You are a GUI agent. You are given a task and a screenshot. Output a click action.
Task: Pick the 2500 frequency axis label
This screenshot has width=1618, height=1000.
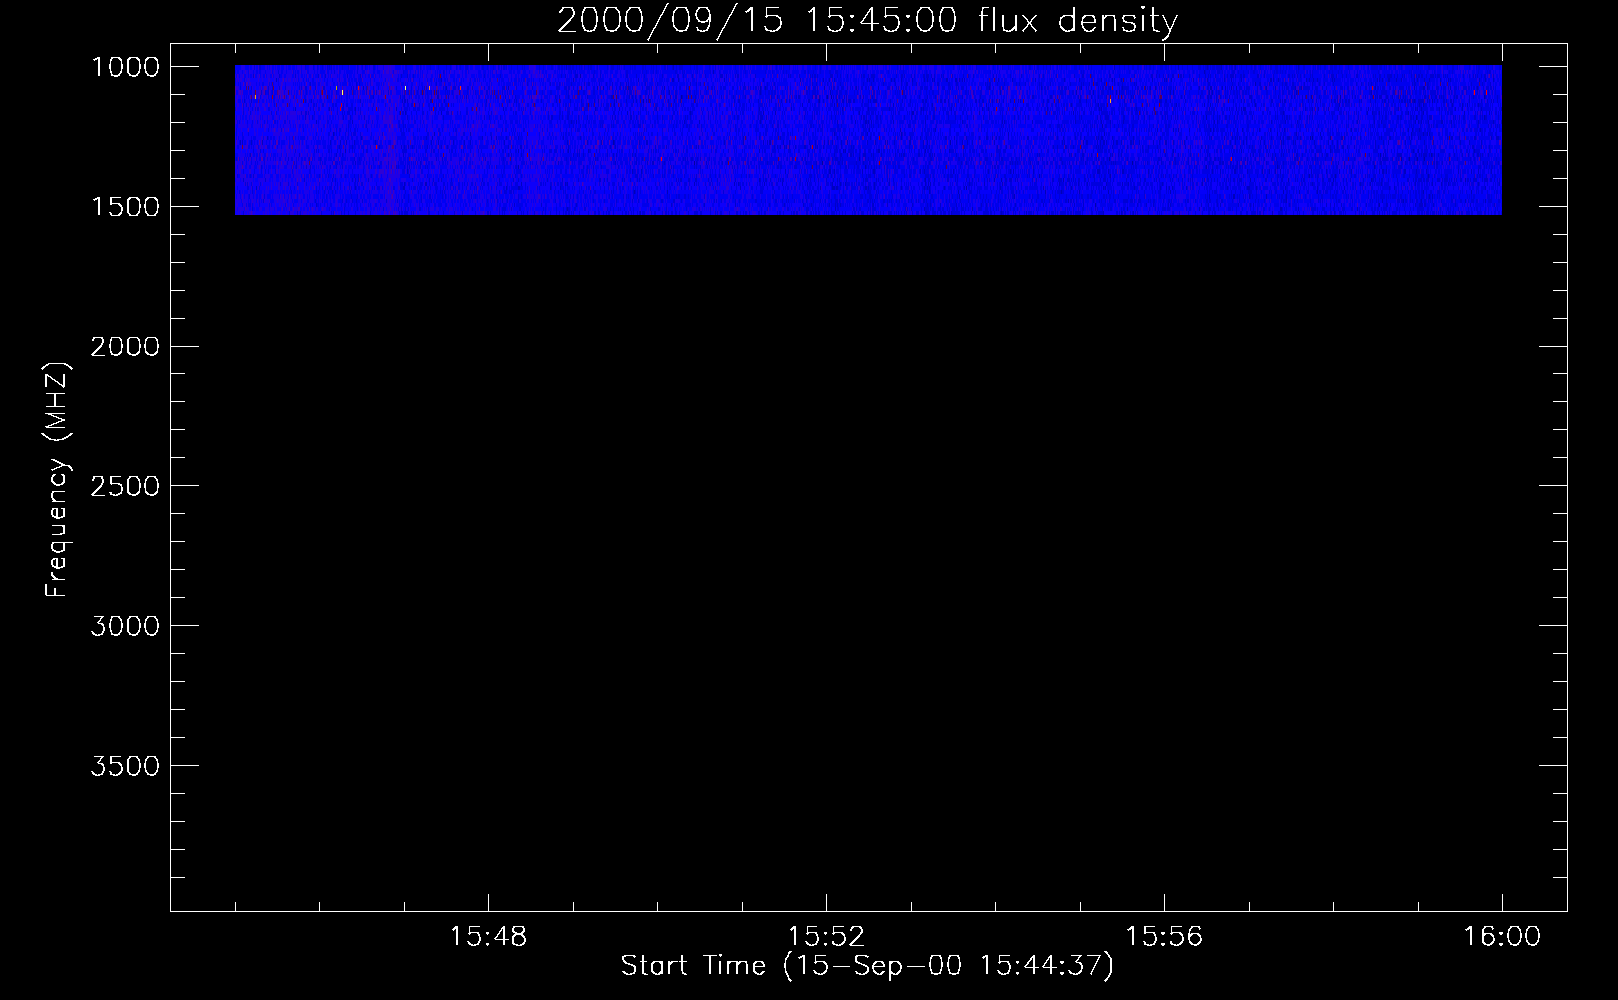pyautogui.click(x=125, y=487)
